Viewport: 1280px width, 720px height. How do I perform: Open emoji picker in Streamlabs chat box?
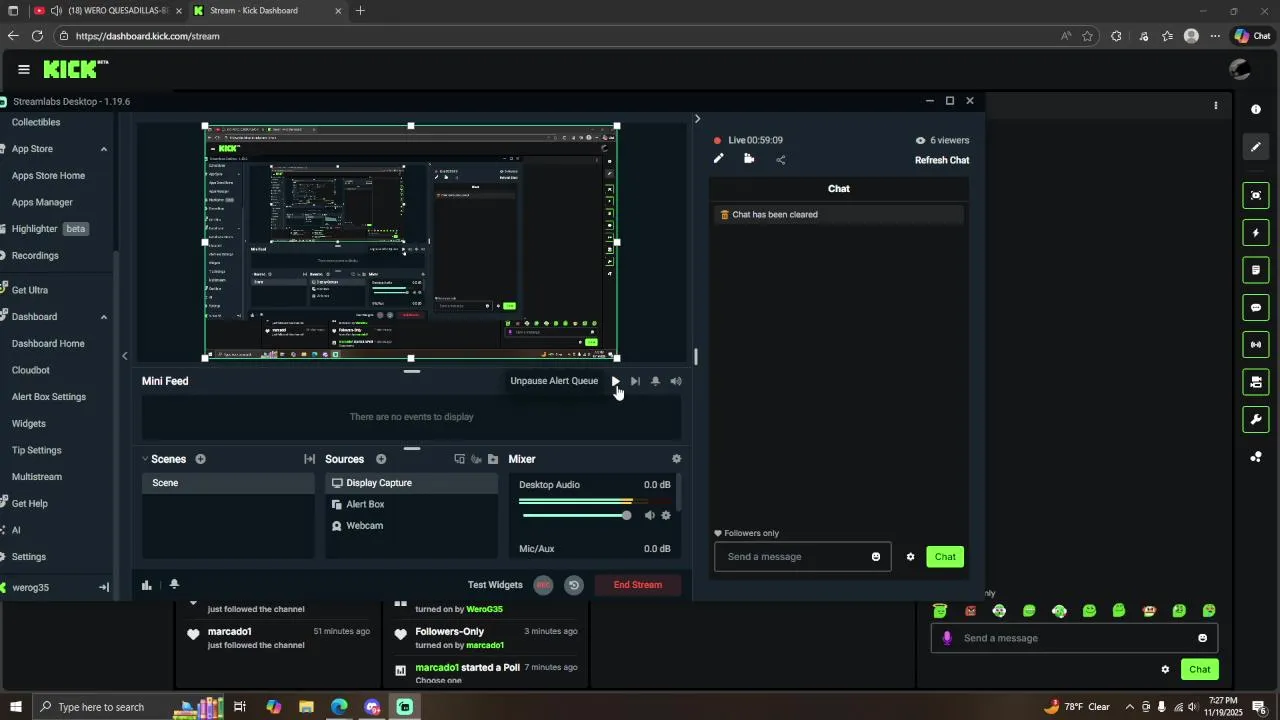[876, 557]
